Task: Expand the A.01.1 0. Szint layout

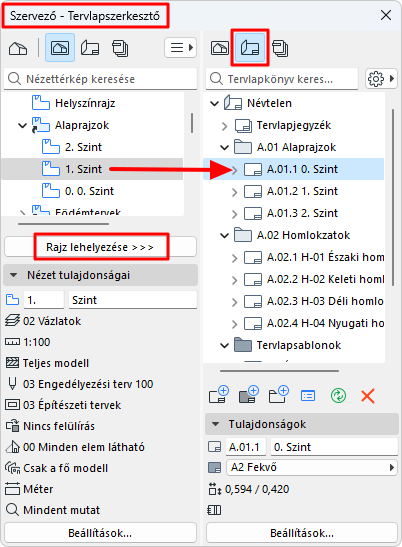Action: [x=234, y=170]
